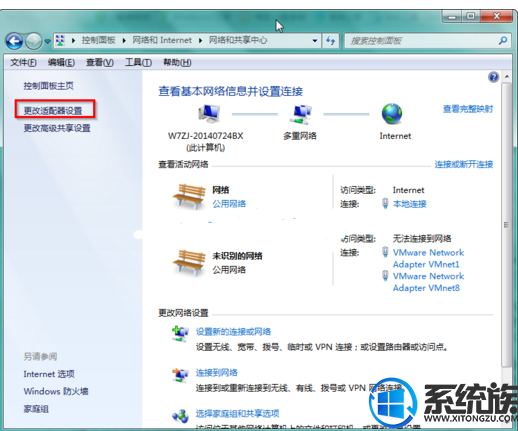Screen dimensions: 518x431
Task: Open the 文件(F) menu
Action: (23, 62)
